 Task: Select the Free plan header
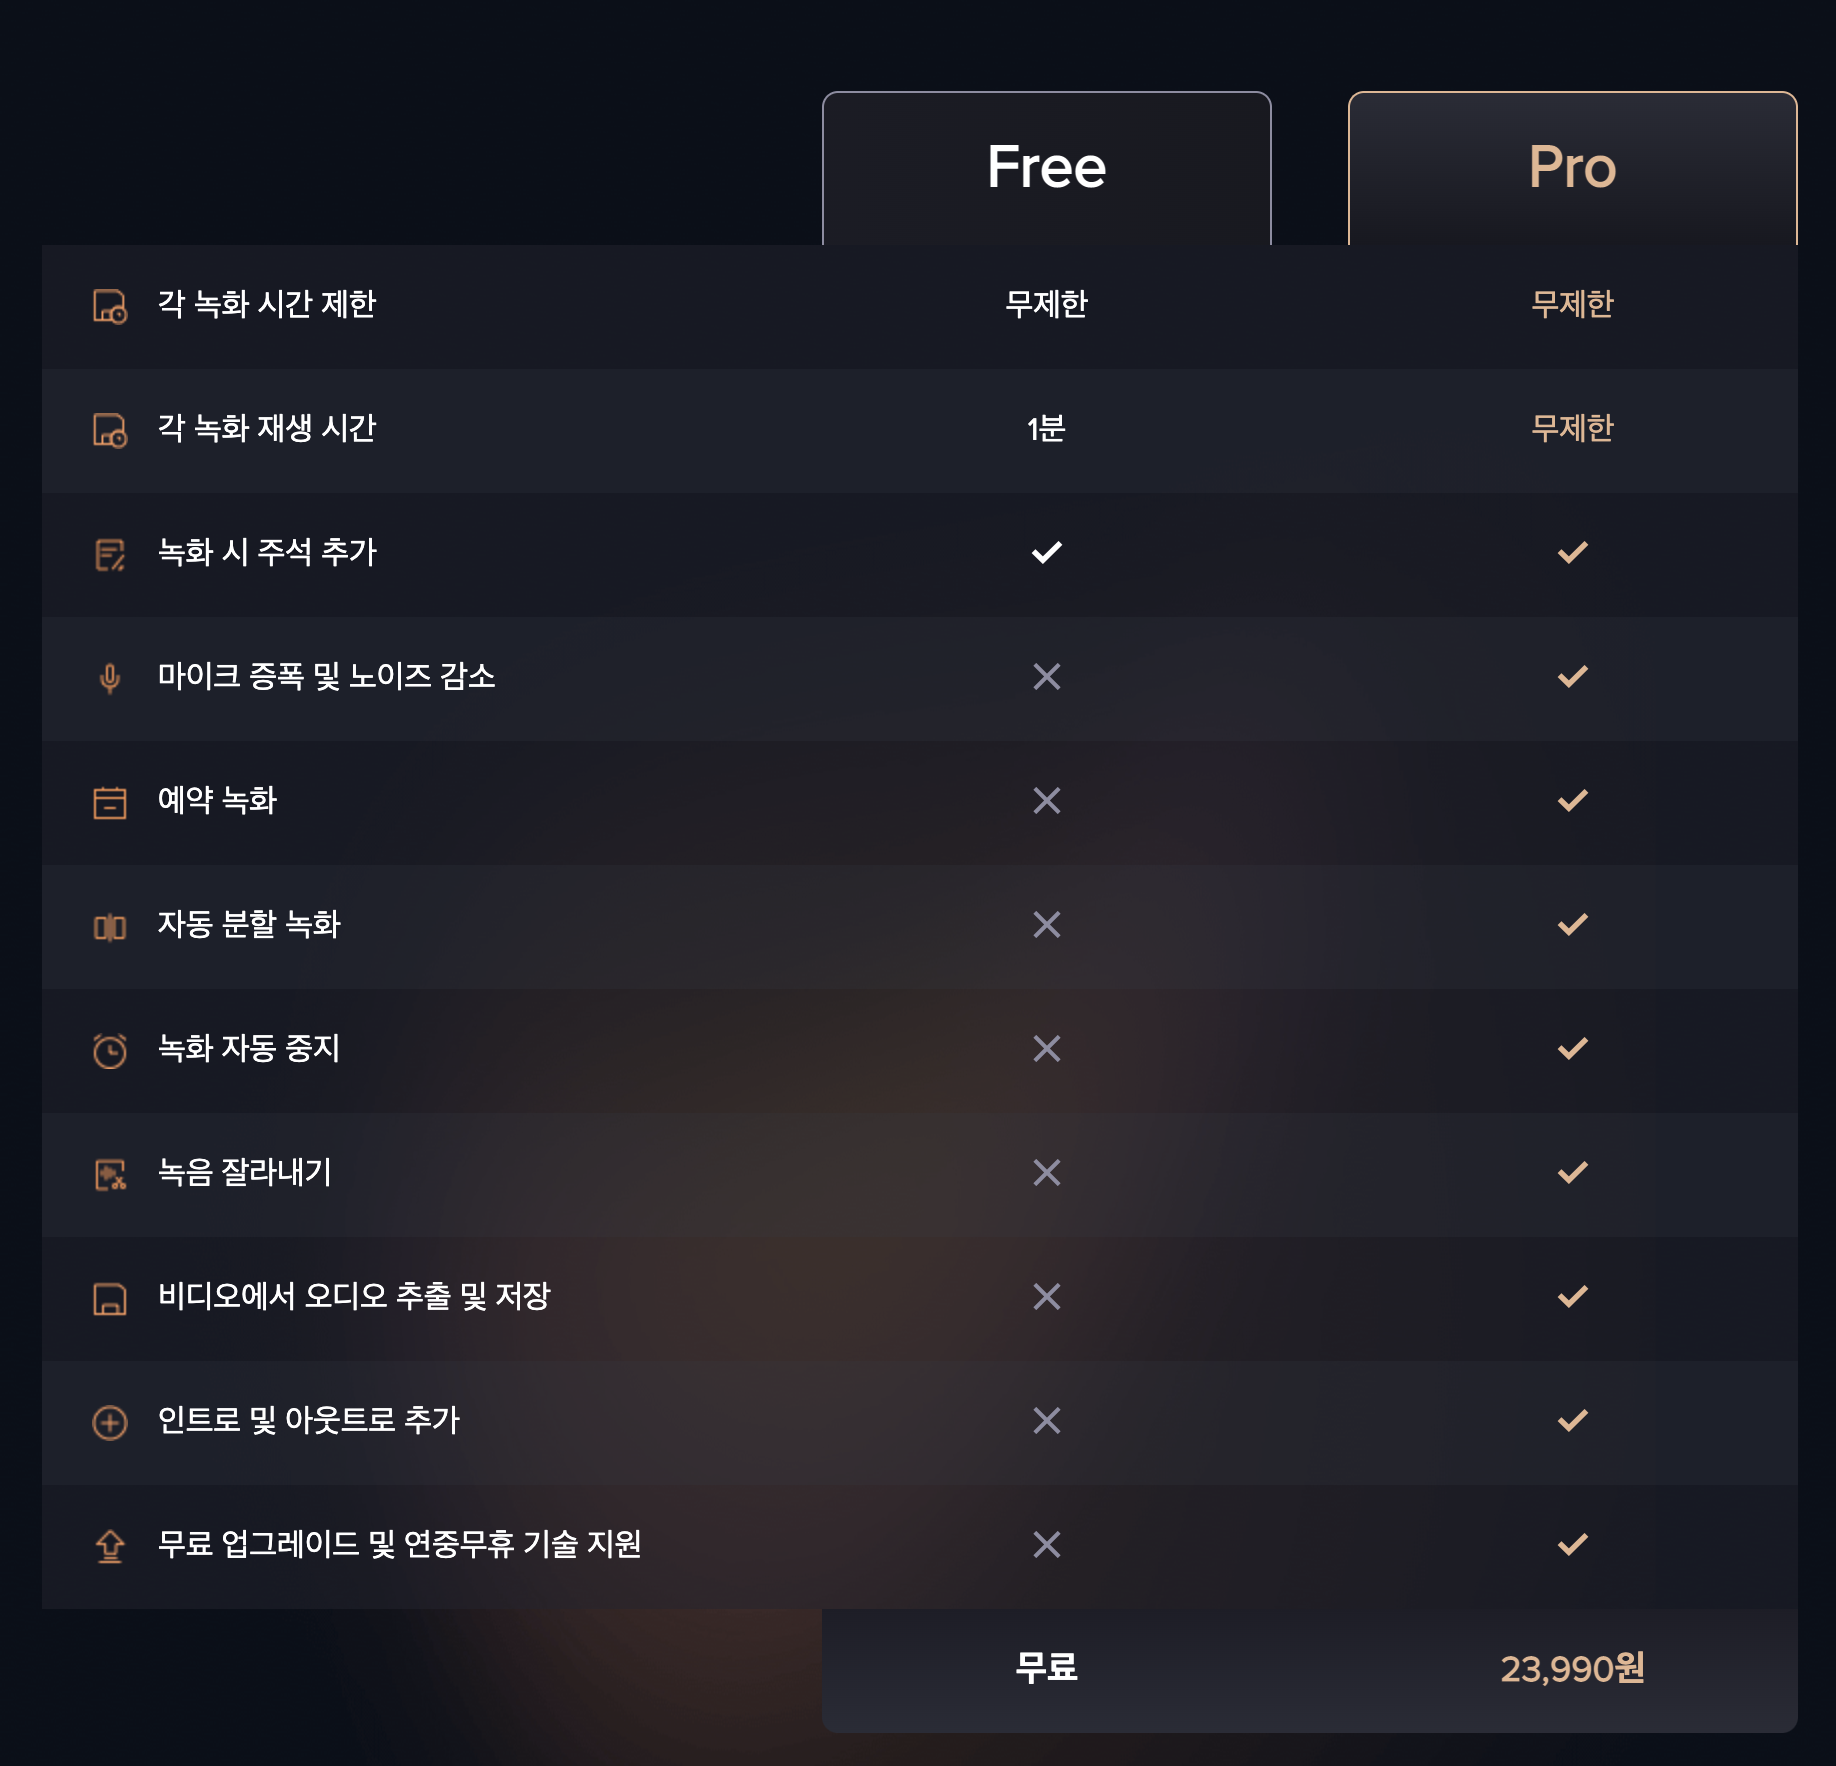tap(1046, 167)
